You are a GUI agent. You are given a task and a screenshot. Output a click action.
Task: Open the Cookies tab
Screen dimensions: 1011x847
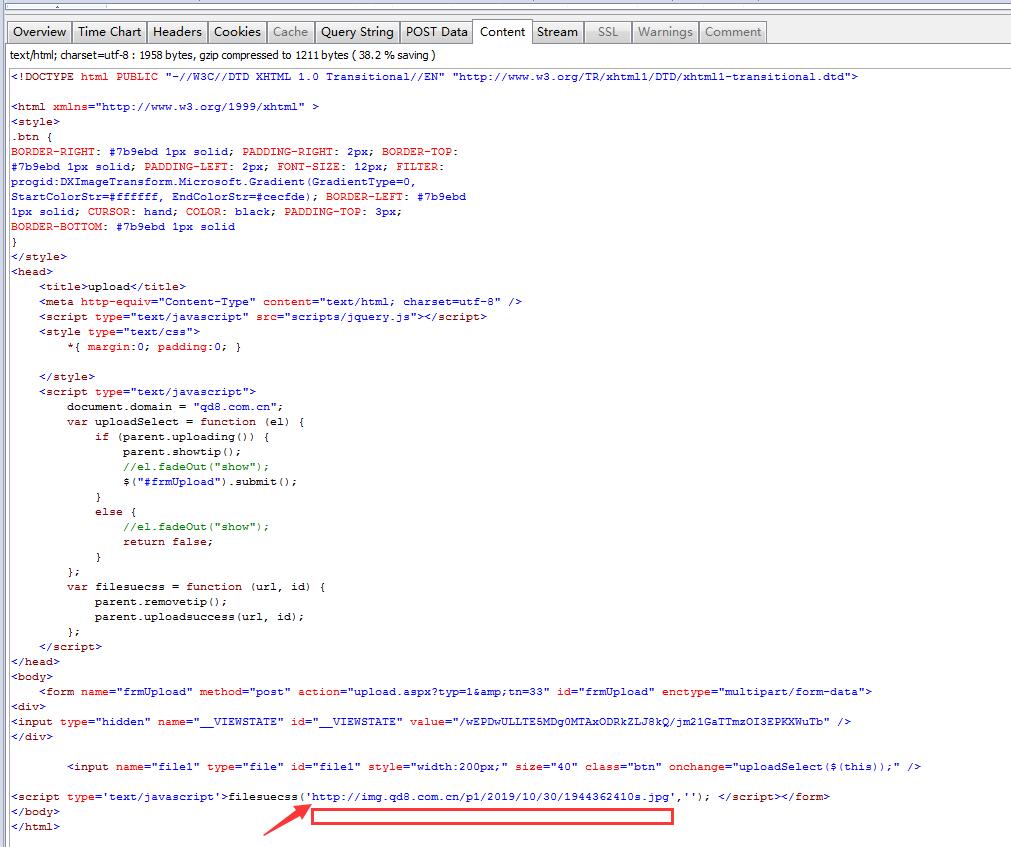237,32
